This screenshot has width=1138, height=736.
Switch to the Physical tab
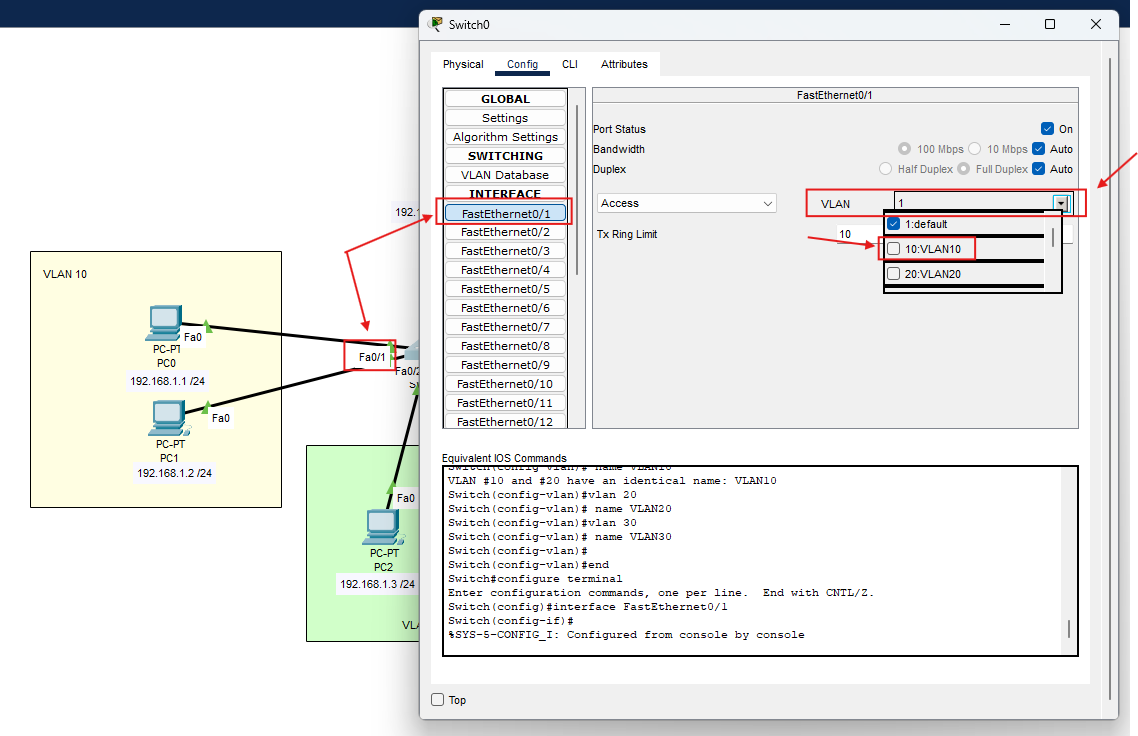pyautogui.click(x=463, y=64)
